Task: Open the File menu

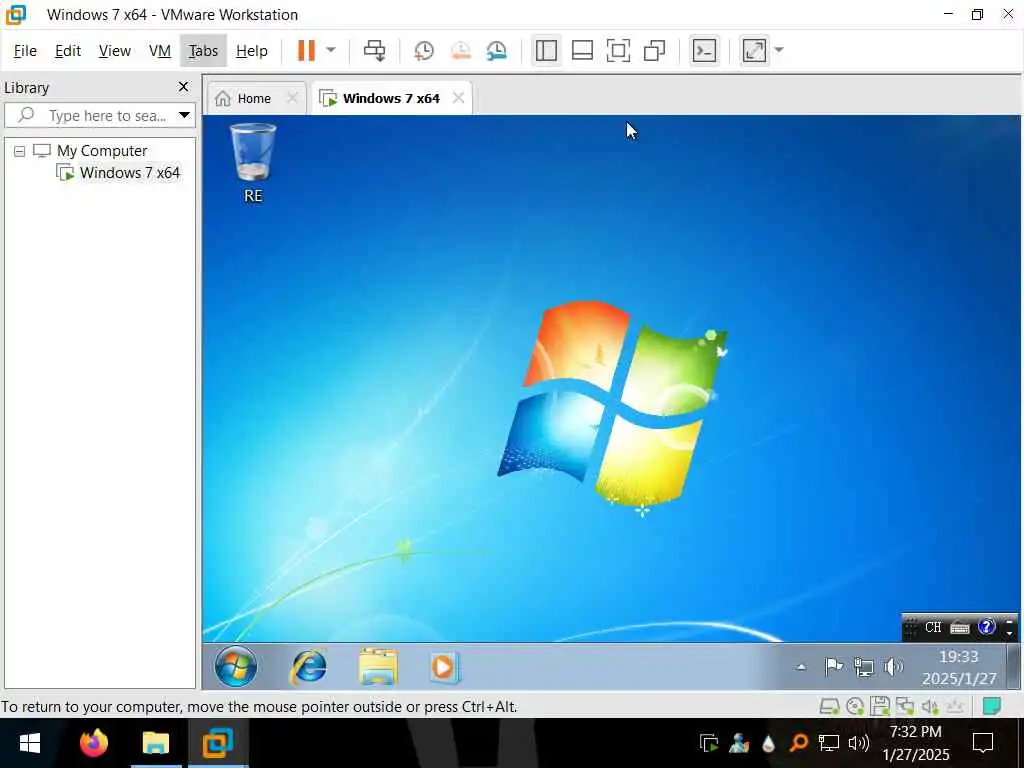Action: pos(25,51)
